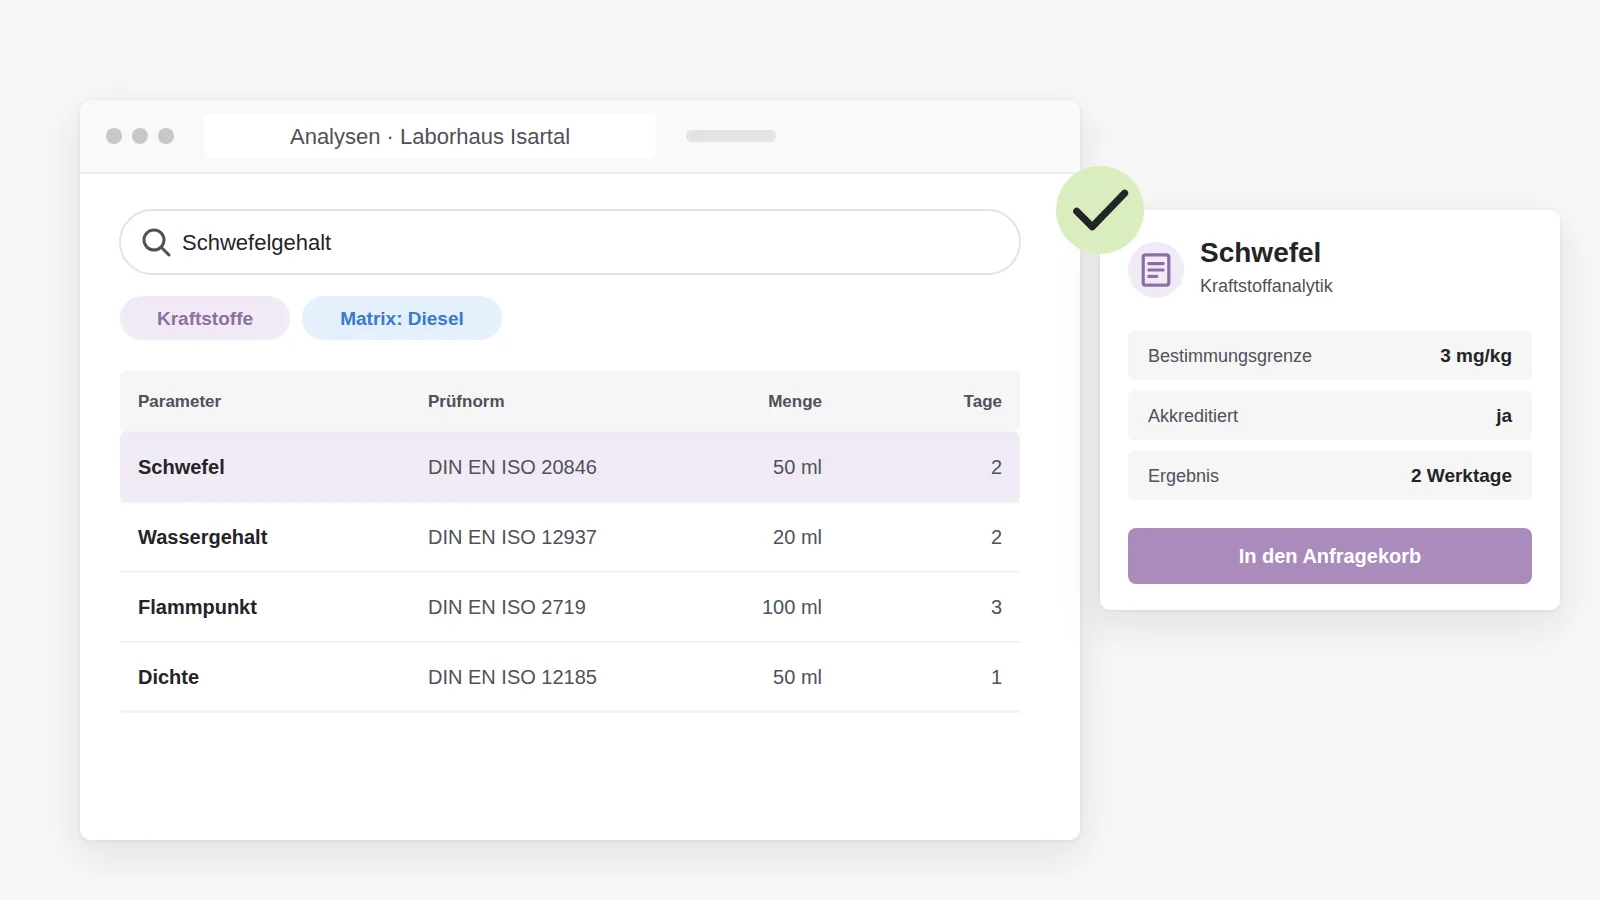This screenshot has width=1600, height=900.
Task: Select the Dichte row
Action: pyautogui.click(x=570, y=677)
